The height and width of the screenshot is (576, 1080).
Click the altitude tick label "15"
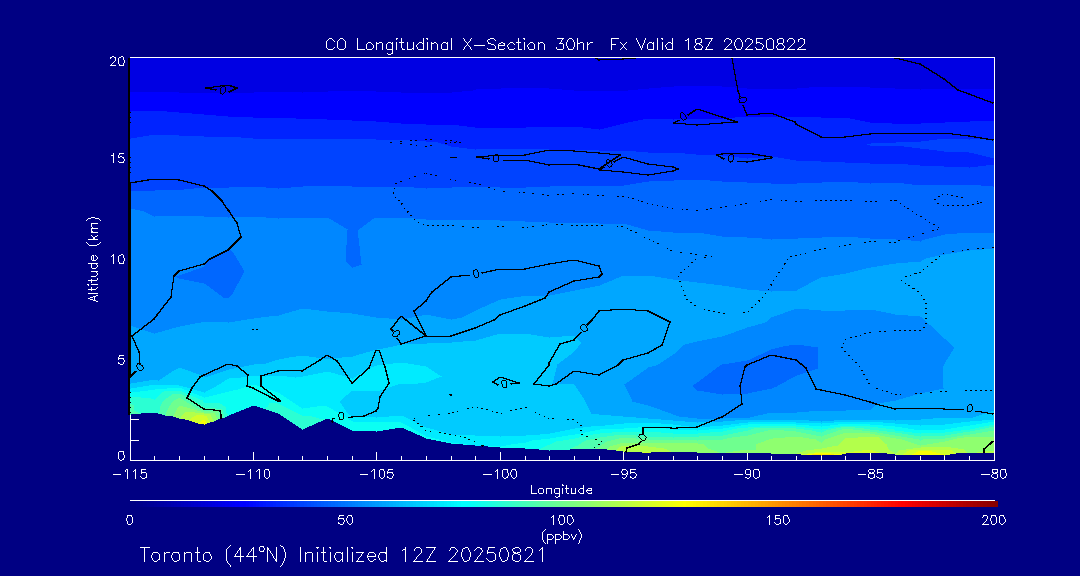pos(117,158)
